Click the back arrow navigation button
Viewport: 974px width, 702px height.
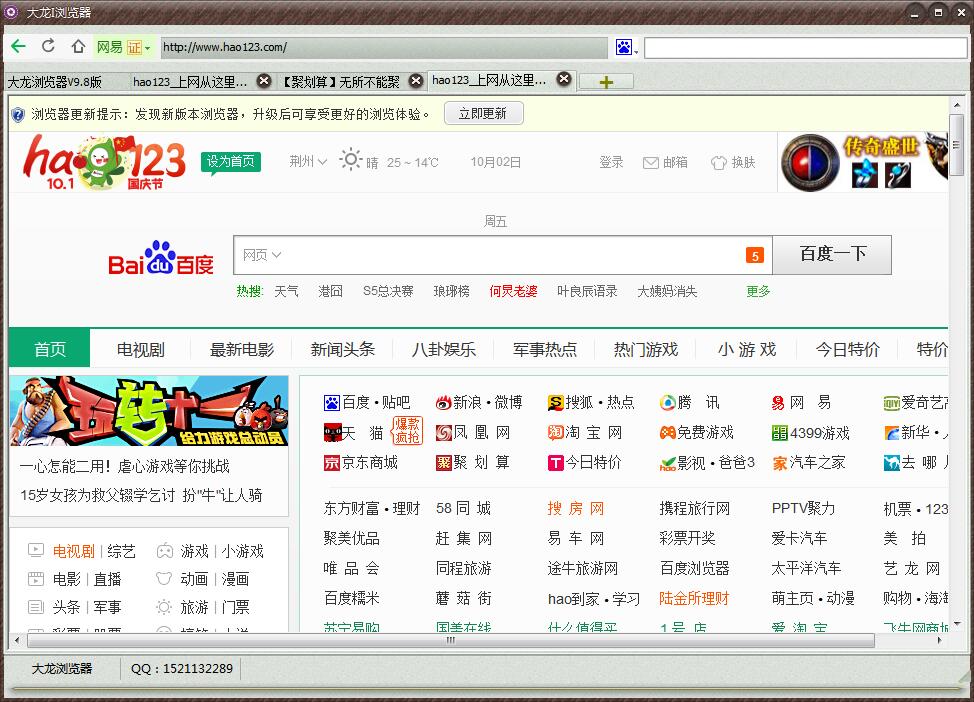click(18, 46)
